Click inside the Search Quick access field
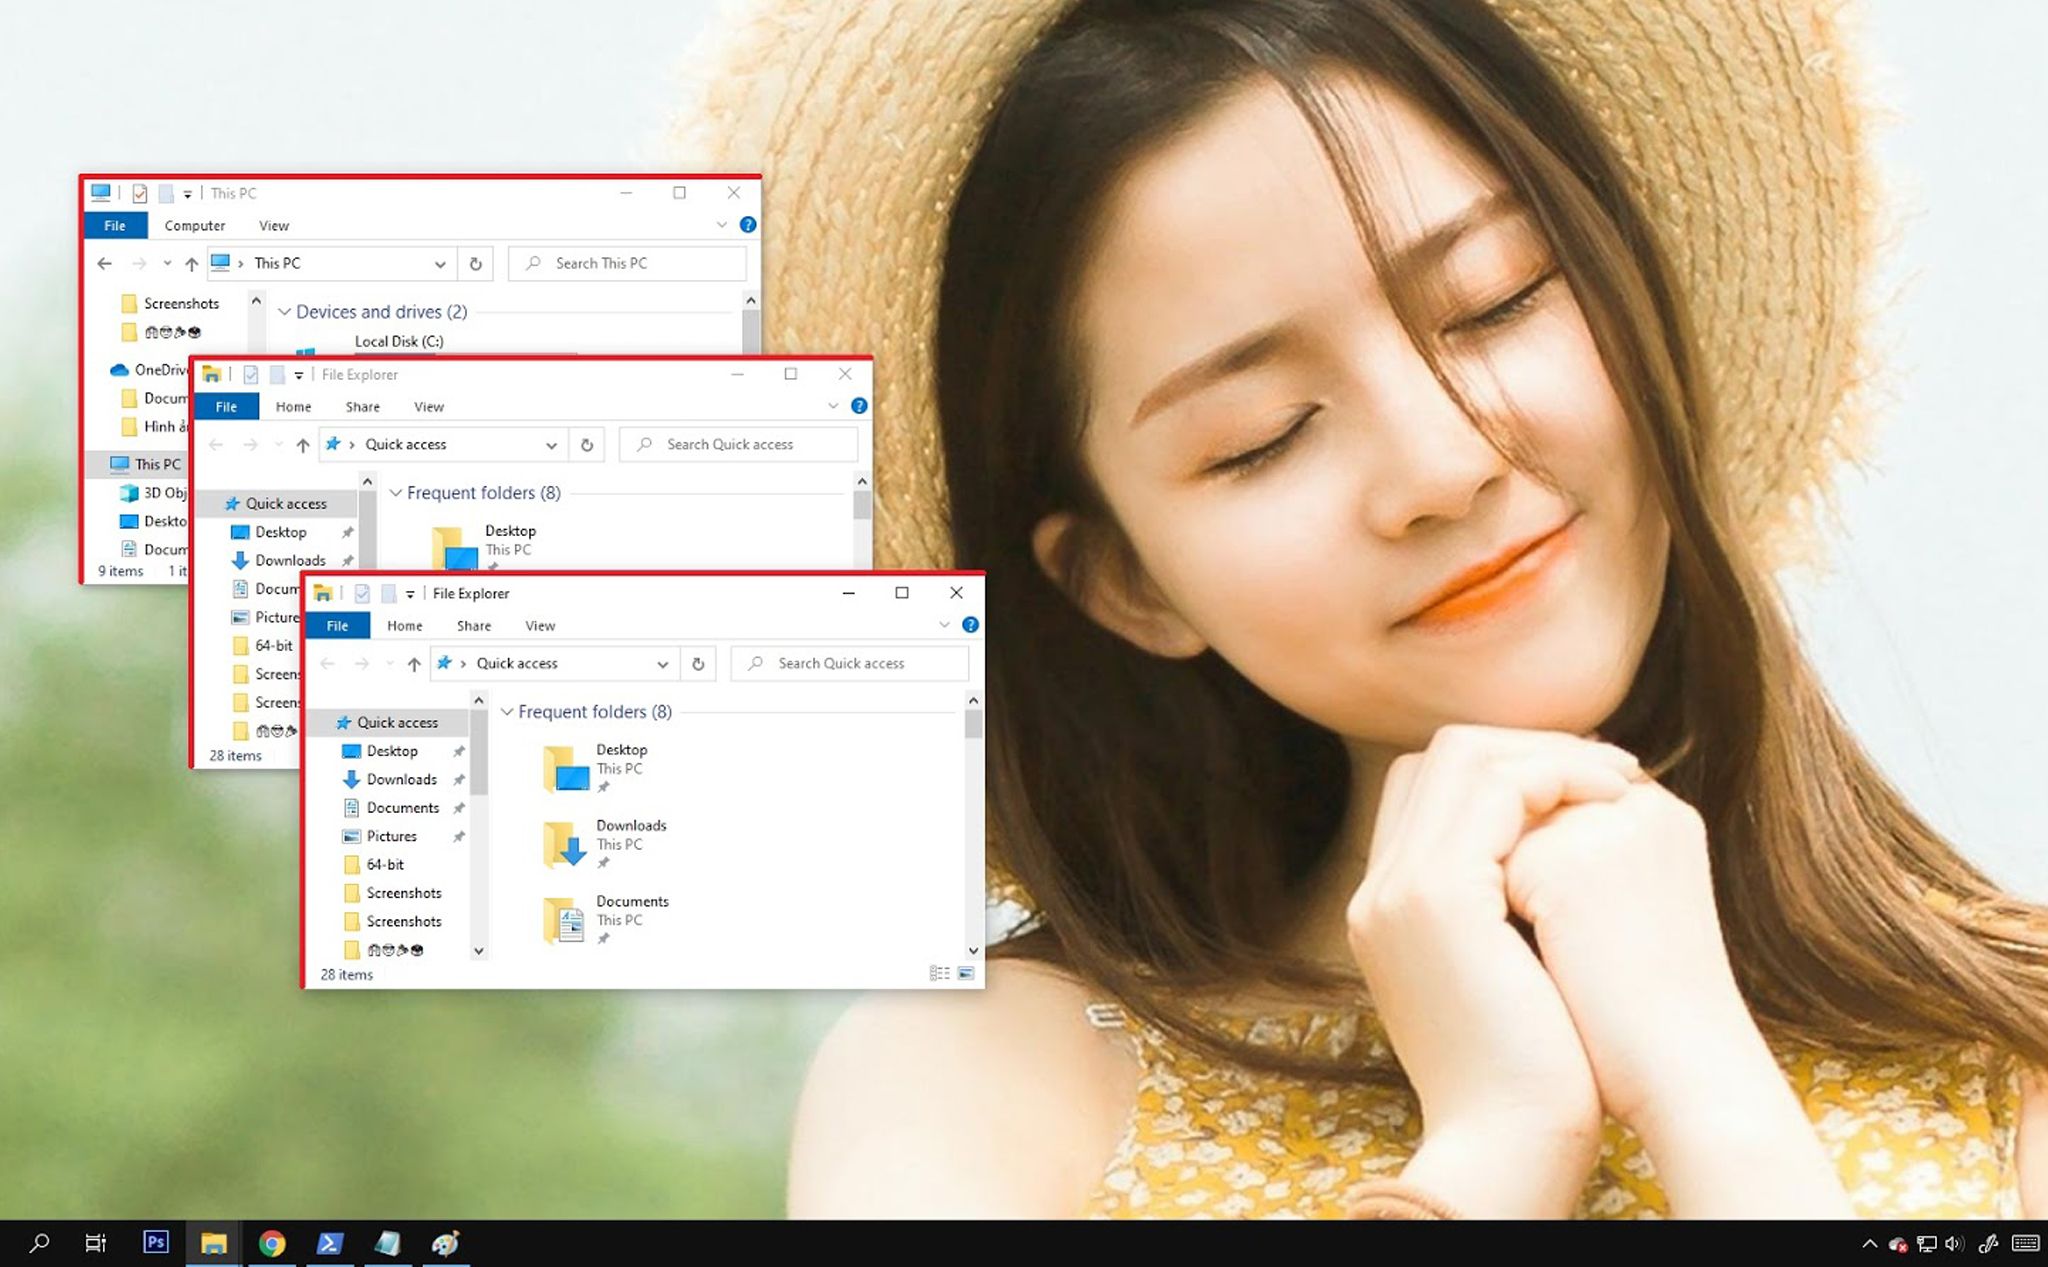 (x=850, y=663)
